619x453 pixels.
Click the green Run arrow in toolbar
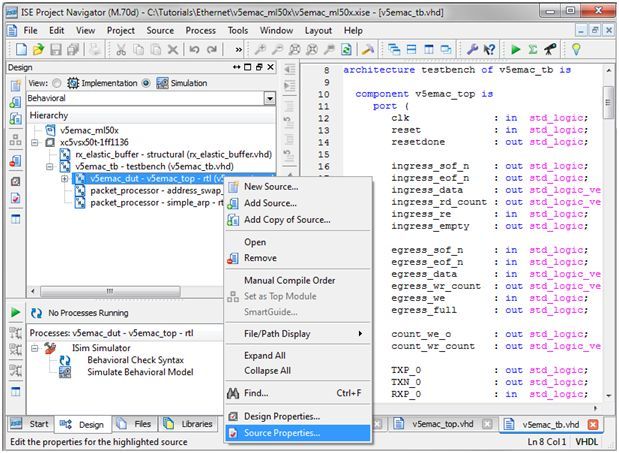click(x=515, y=49)
